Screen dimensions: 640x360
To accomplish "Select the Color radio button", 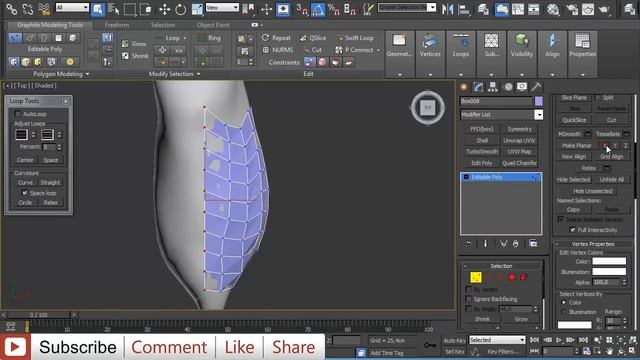I will (x=564, y=302).
